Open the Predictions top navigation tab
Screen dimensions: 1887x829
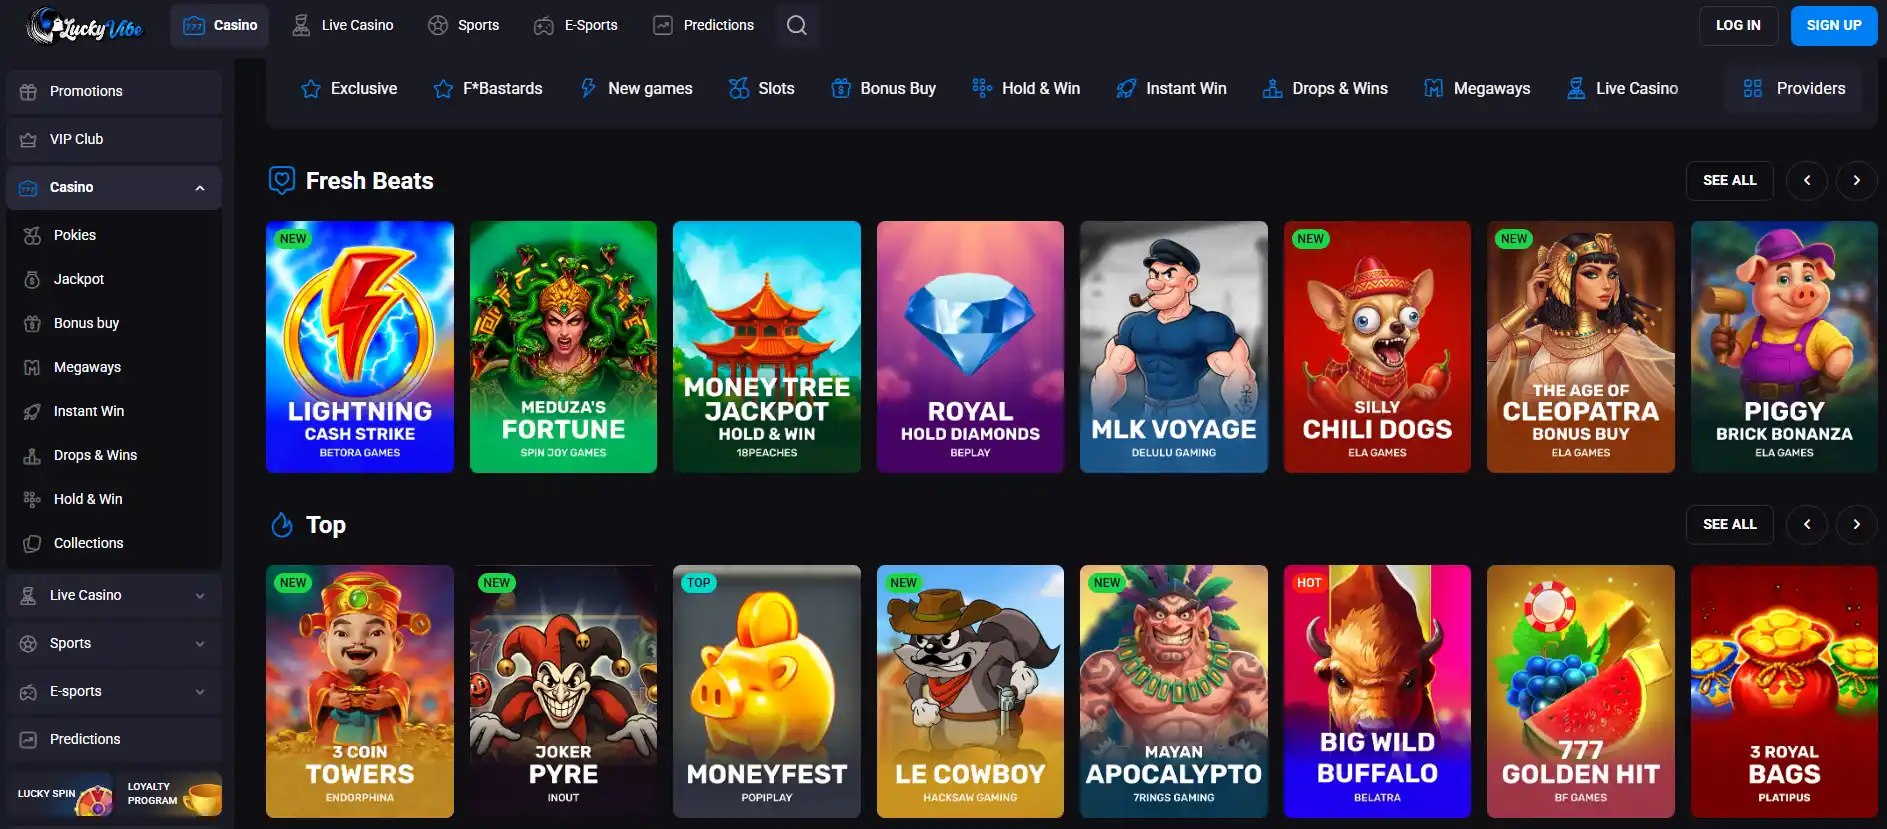pos(704,25)
